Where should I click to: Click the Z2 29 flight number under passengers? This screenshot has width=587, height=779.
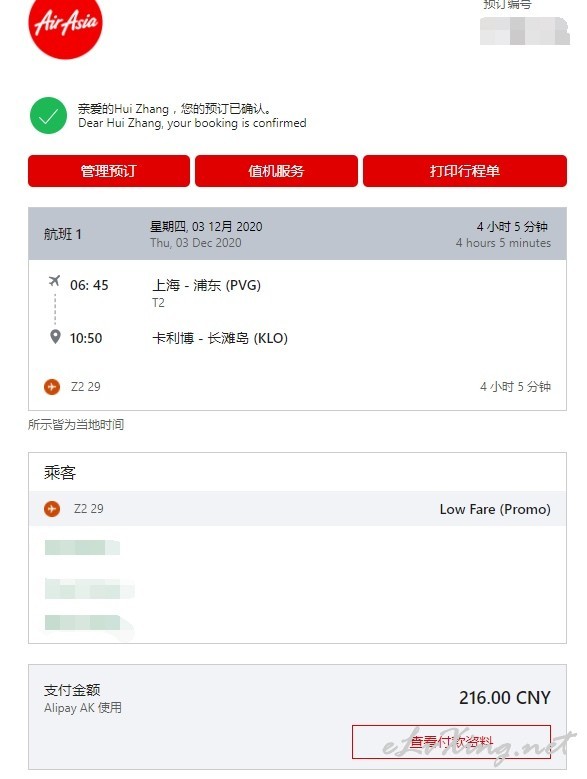click(88, 509)
